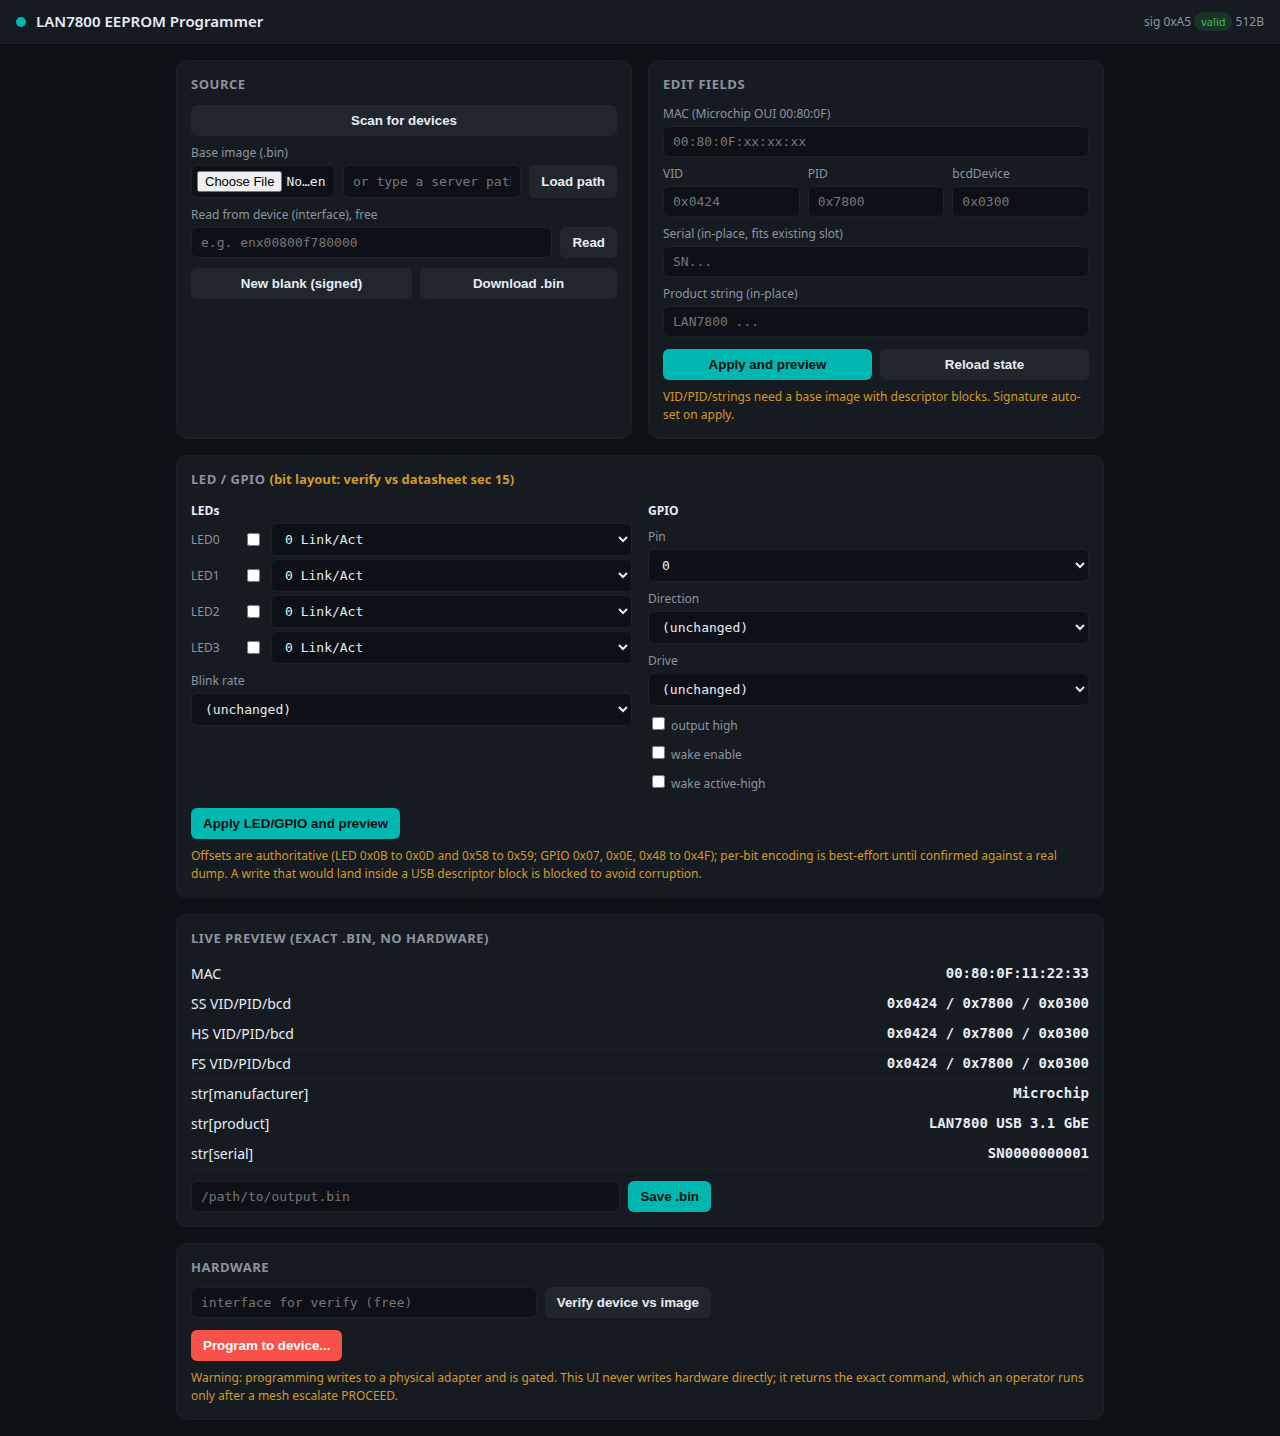Focus the PID input field

point(876,202)
